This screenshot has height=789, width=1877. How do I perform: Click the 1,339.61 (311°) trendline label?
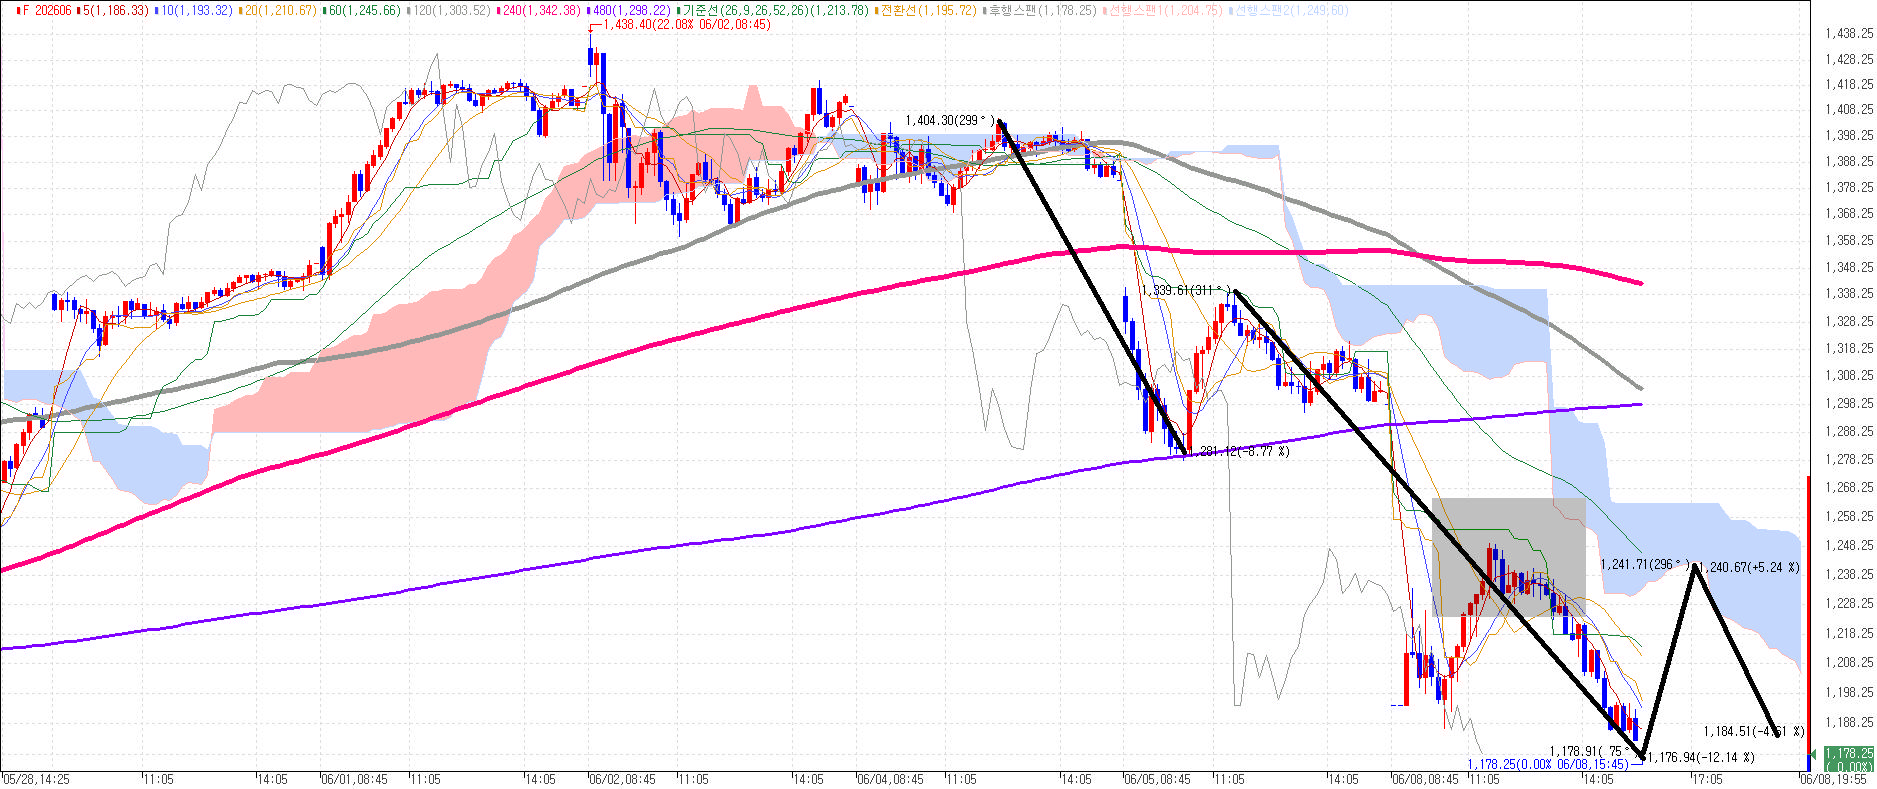[x=1186, y=290]
